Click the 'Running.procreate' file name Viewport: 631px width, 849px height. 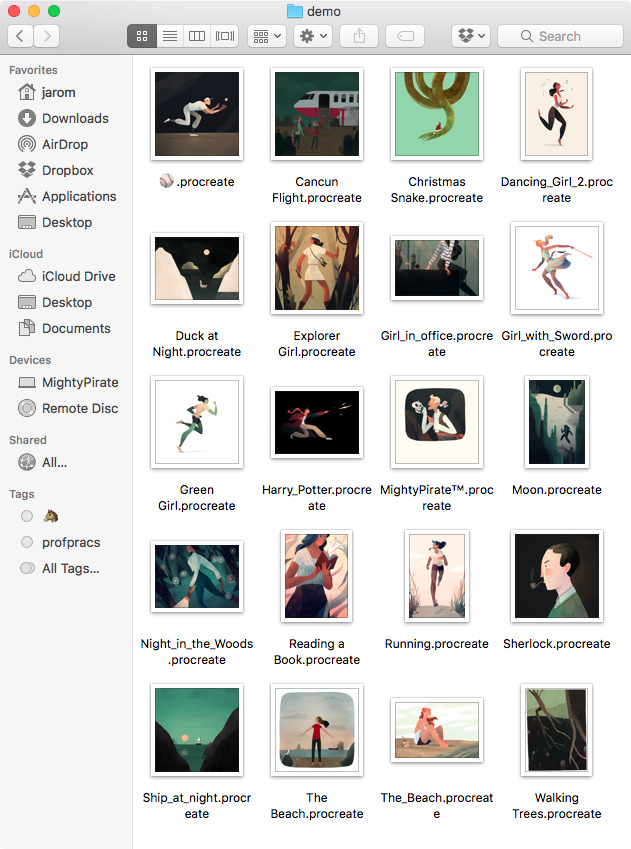tap(437, 644)
